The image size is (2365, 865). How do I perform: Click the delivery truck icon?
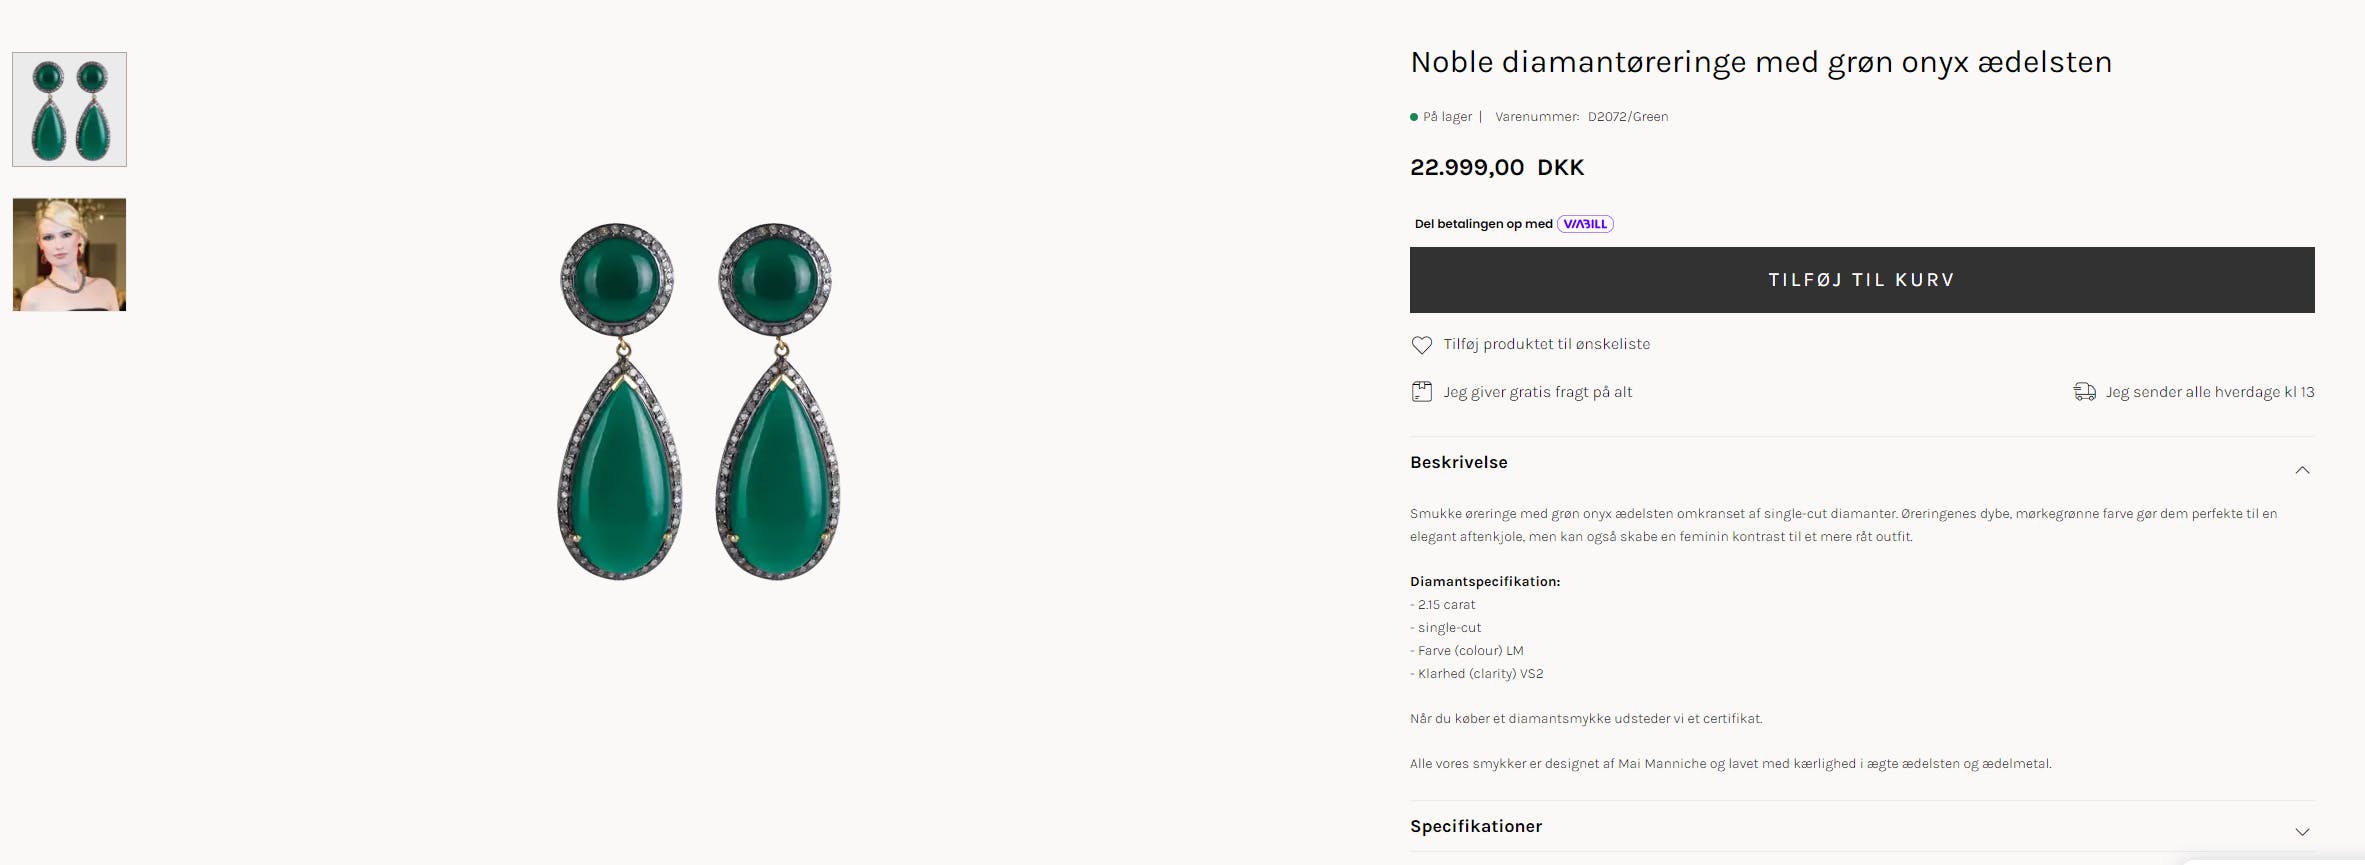click(x=2084, y=392)
